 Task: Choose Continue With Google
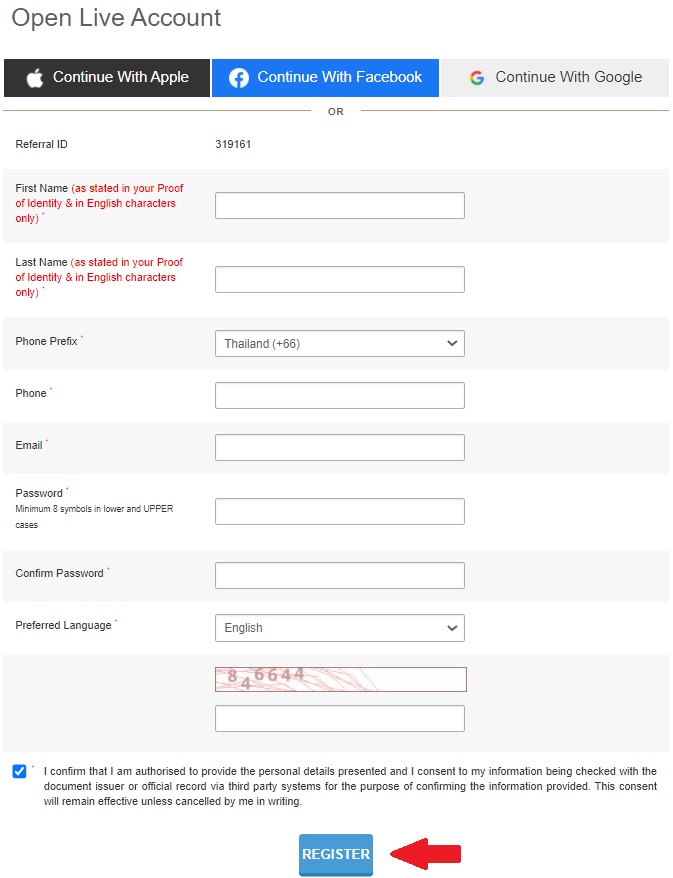tap(555, 78)
